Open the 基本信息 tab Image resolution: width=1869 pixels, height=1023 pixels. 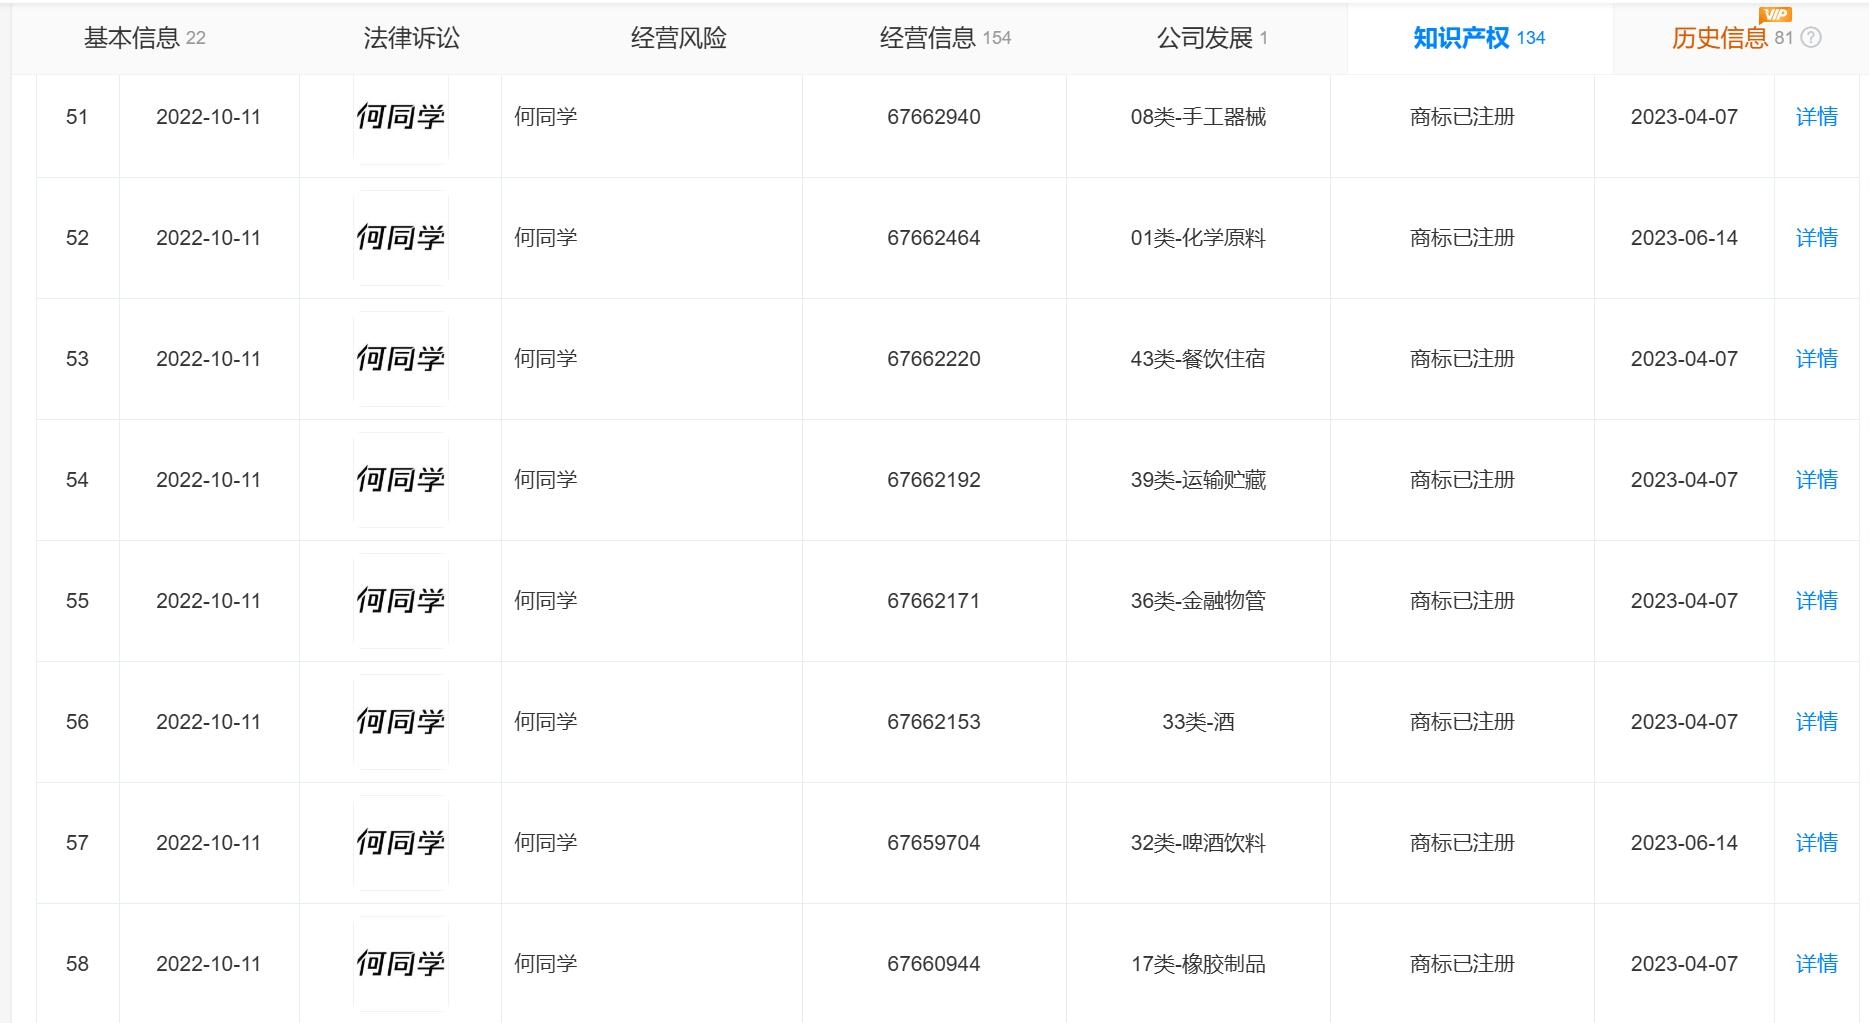pos(145,38)
